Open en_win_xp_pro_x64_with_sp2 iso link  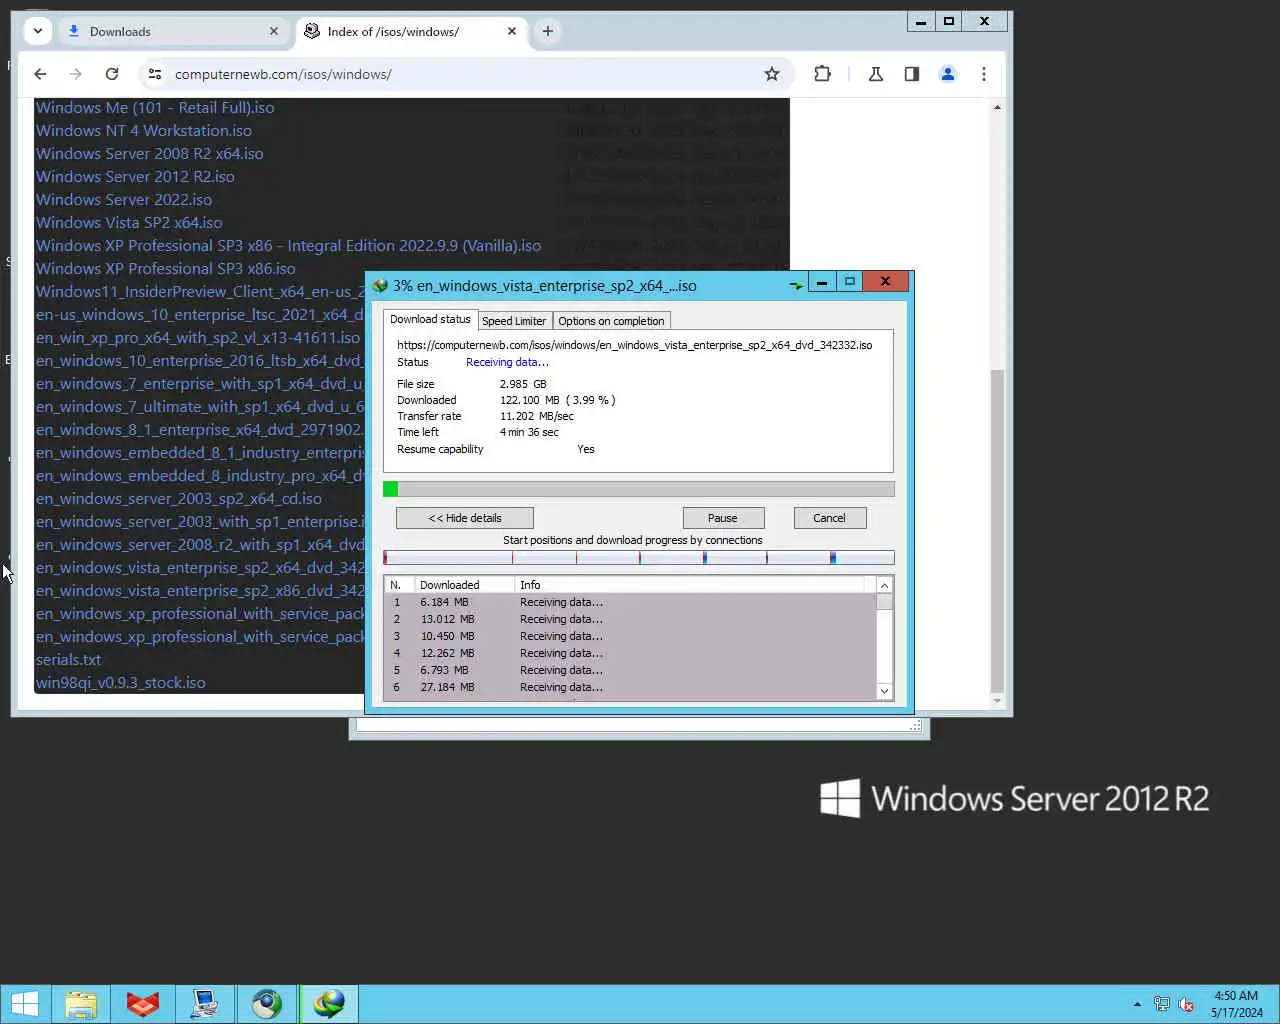(x=198, y=338)
